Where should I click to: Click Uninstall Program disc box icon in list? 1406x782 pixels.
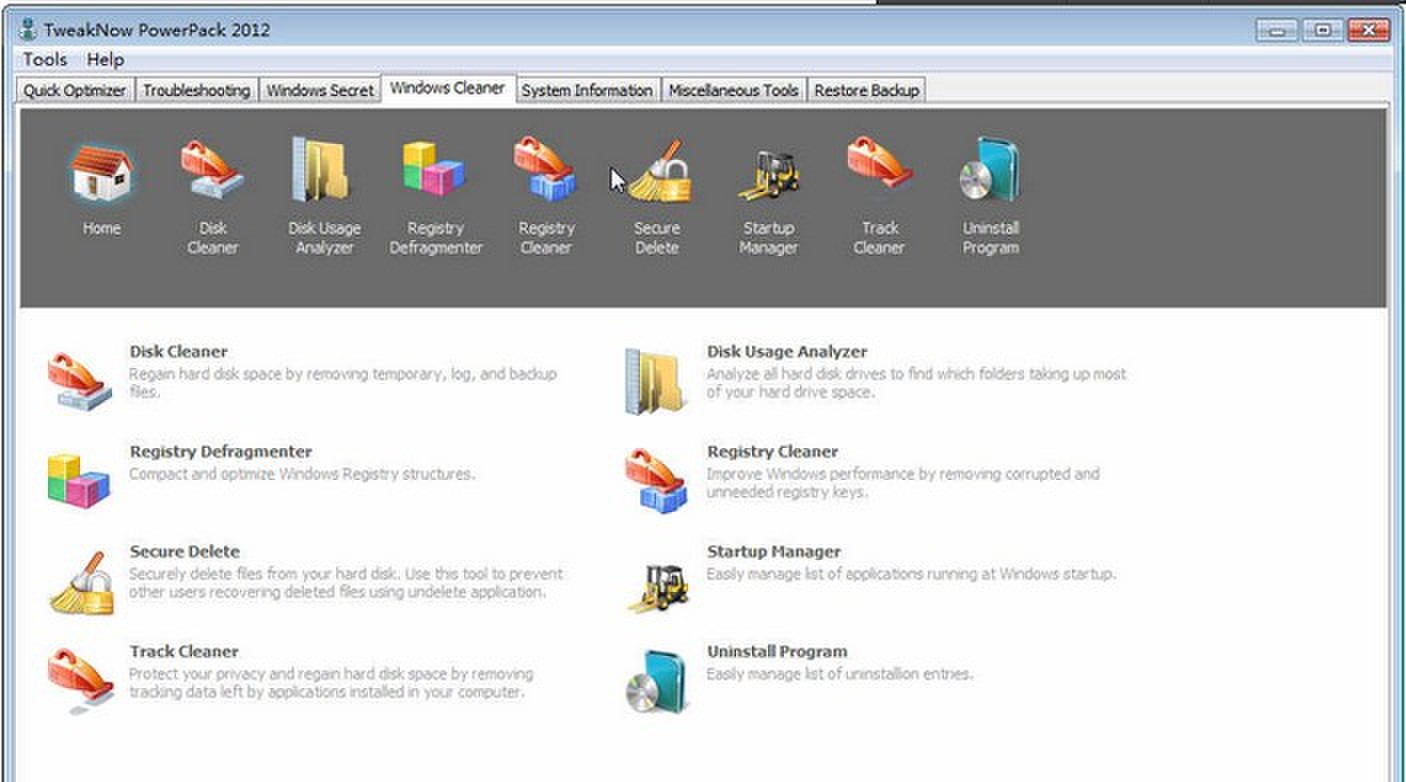pyautogui.click(x=657, y=681)
